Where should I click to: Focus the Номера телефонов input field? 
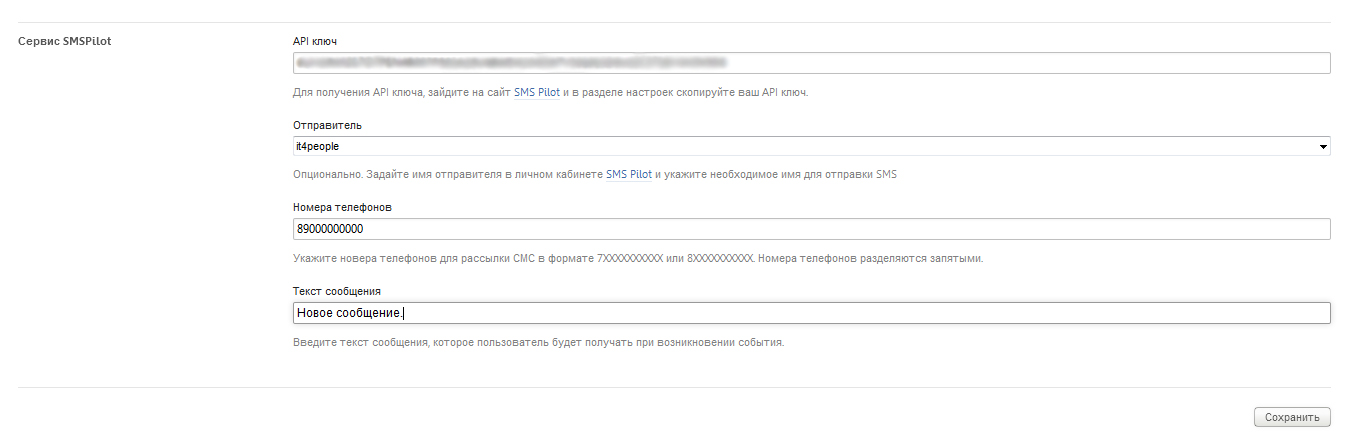[x=810, y=229]
